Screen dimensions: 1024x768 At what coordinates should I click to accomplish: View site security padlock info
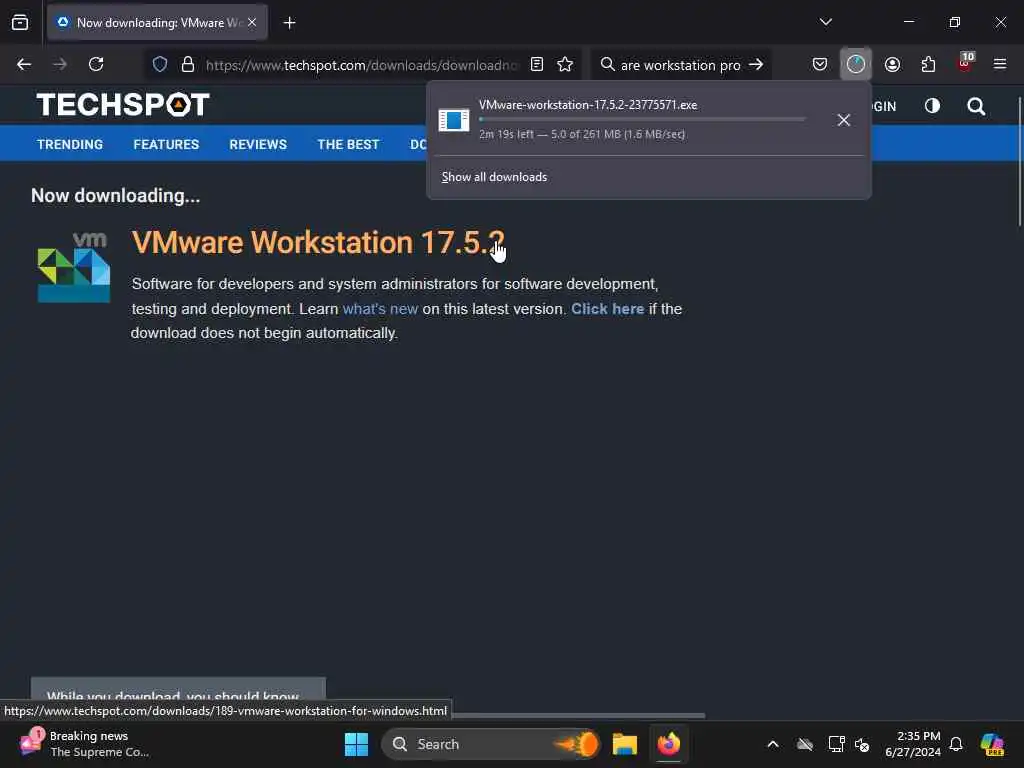click(x=188, y=64)
